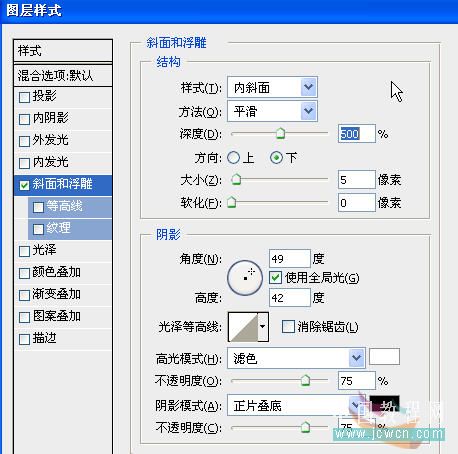Click the shadow 不透明度(C) slider handle
458x454 pixels.
click(x=305, y=427)
